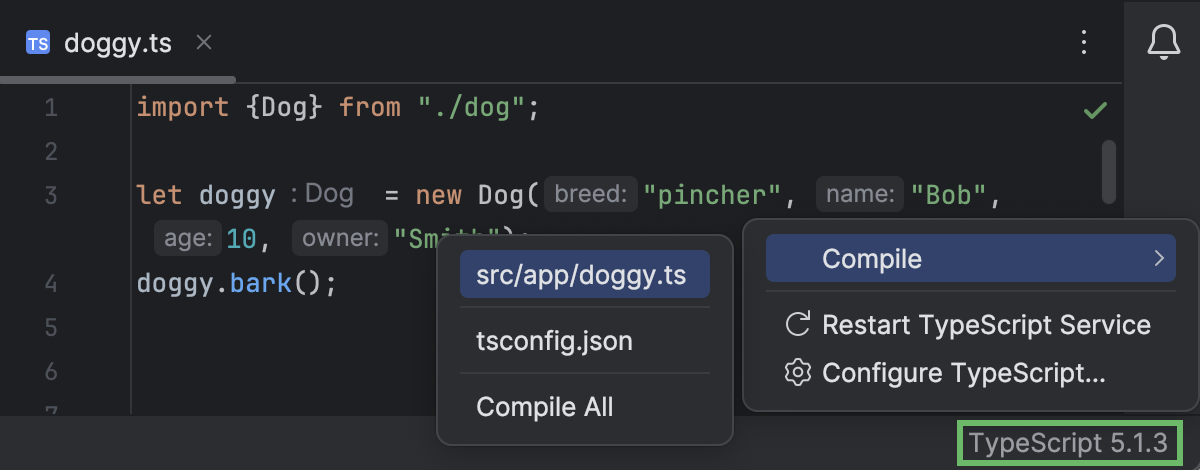Select Compile in the TypeScript popup menu

click(x=871, y=259)
